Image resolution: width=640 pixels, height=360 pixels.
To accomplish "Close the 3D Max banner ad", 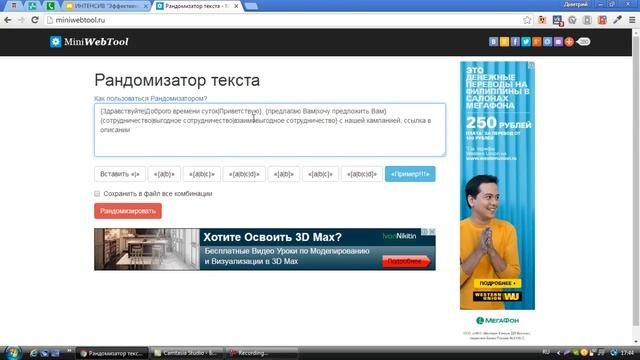I will click(x=432, y=231).
